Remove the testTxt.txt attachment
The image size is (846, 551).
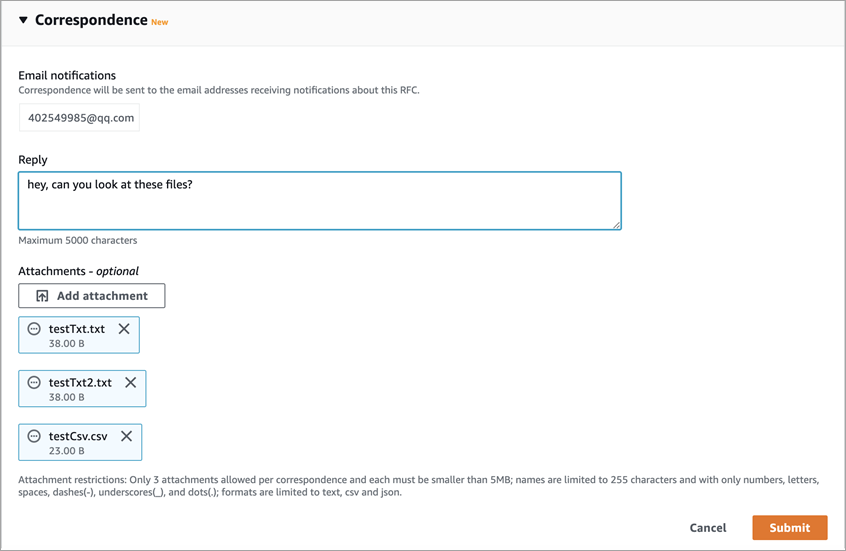[124, 329]
